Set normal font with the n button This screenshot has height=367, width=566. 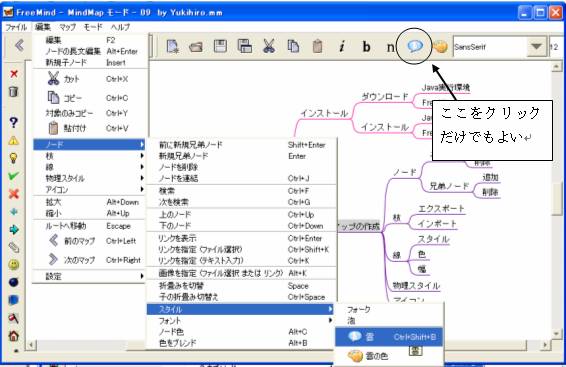click(x=390, y=47)
